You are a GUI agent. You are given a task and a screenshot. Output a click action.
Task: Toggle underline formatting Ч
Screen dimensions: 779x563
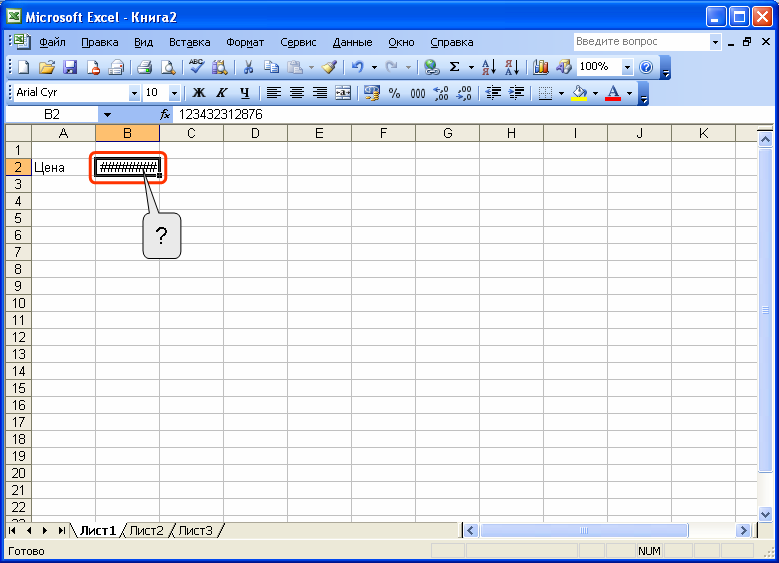click(x=244, y=93)
